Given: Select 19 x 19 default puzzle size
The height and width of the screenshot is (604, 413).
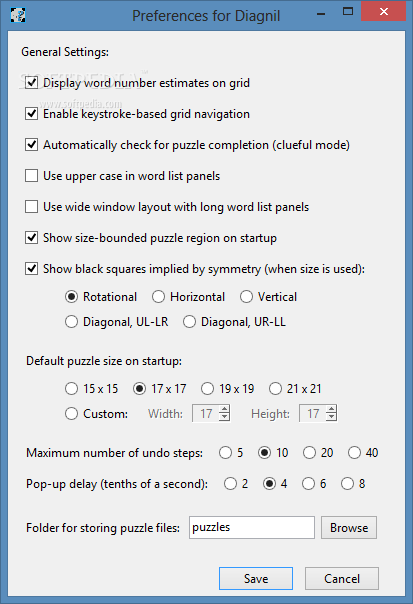Looking at the screenshot, I should pos(207,389).
